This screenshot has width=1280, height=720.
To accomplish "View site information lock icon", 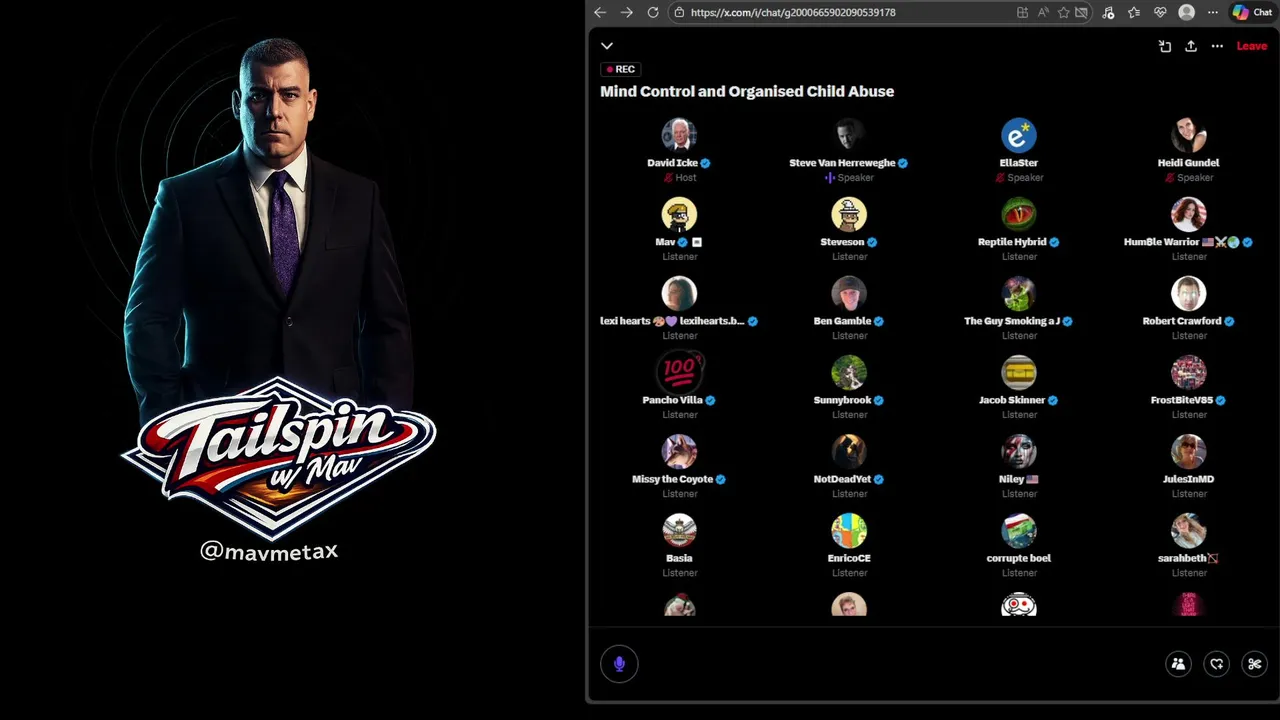I will pyautogui.click(x=679, y=12).
